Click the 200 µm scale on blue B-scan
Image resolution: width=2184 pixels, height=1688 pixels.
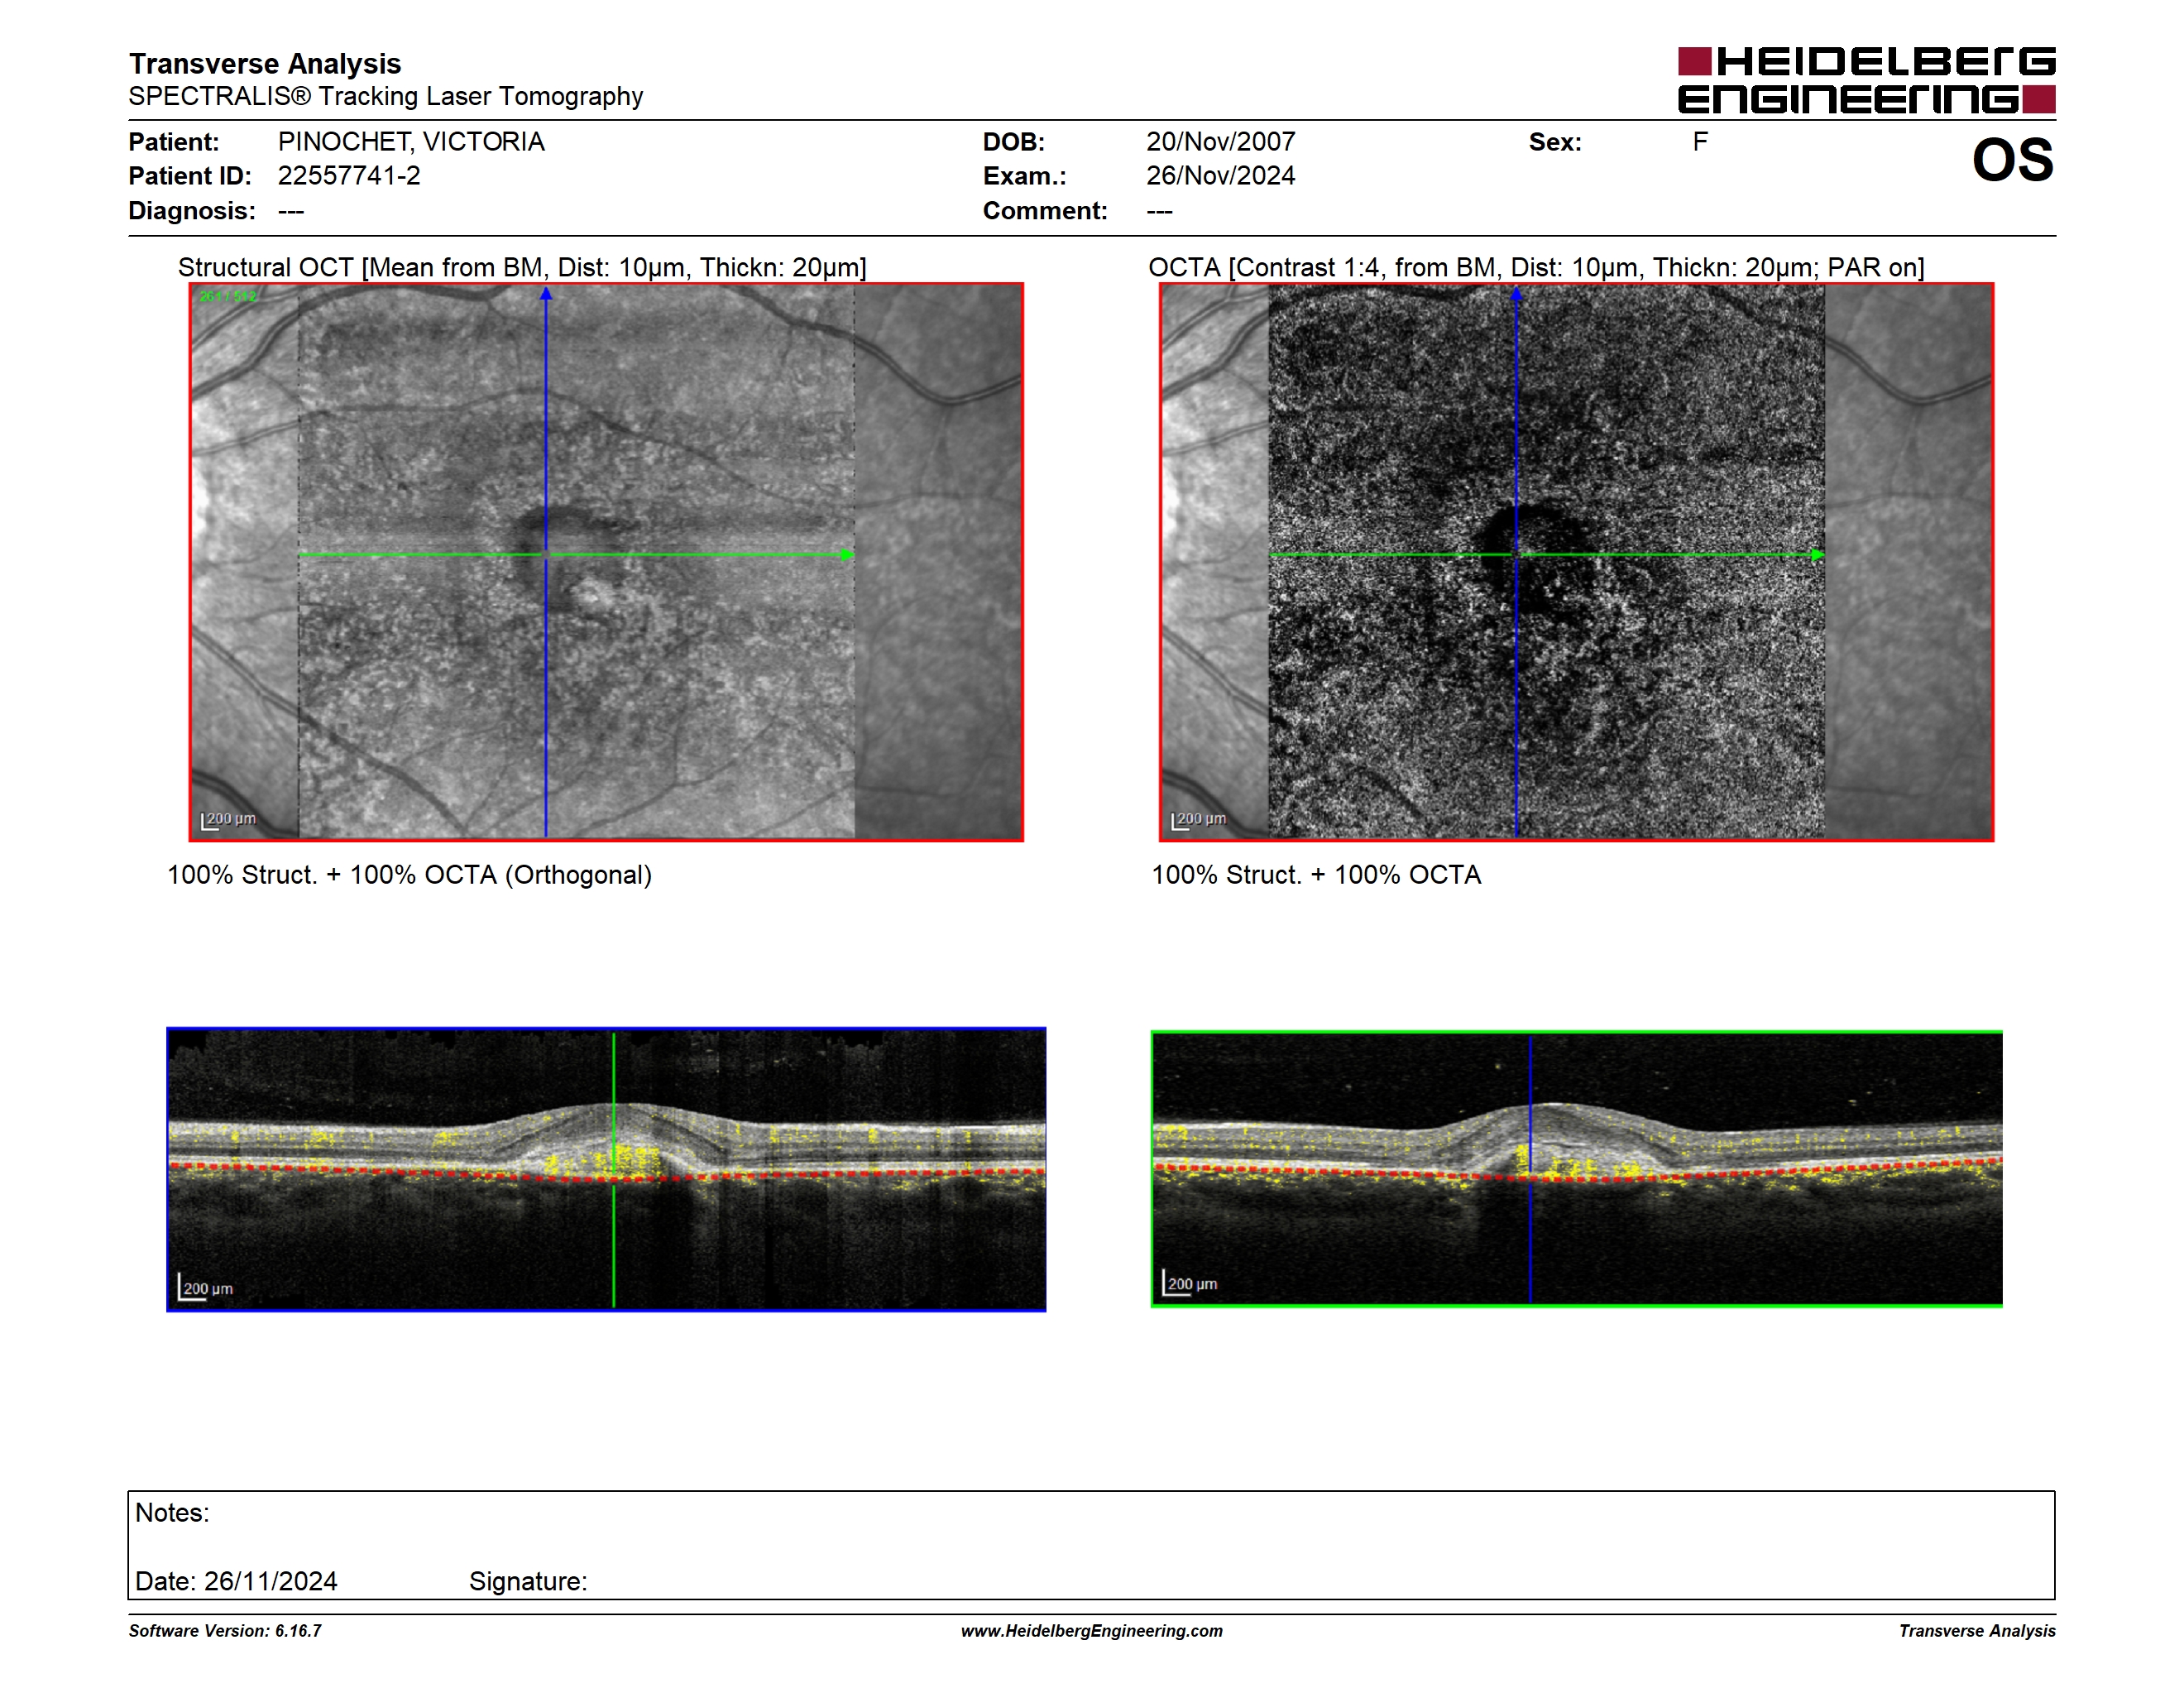click(x=205, y=1288)
